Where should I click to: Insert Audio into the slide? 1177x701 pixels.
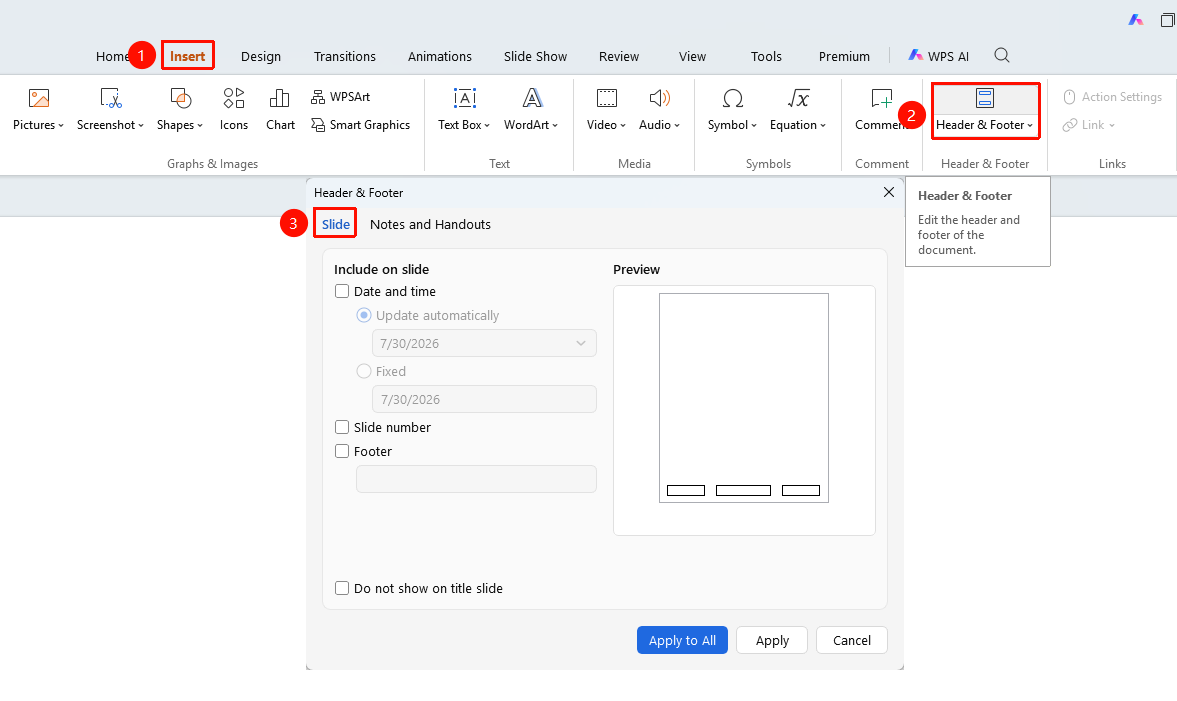(659, 110)
